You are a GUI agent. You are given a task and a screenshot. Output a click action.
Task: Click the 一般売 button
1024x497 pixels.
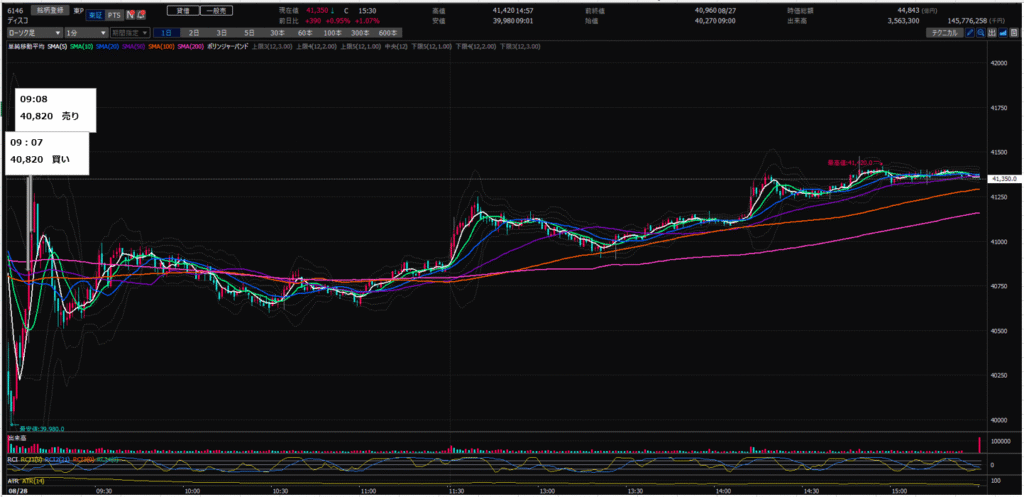click(215, 11)
